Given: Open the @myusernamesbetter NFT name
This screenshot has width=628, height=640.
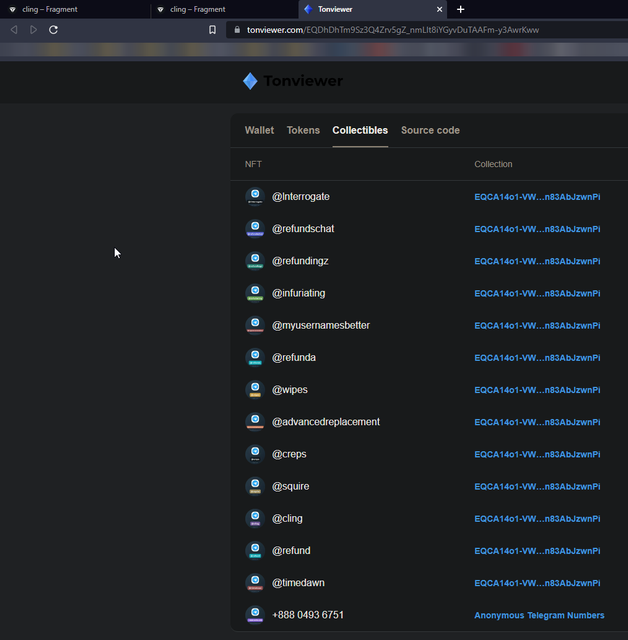Looking at the screenshot, I should [x=321, y=325].
